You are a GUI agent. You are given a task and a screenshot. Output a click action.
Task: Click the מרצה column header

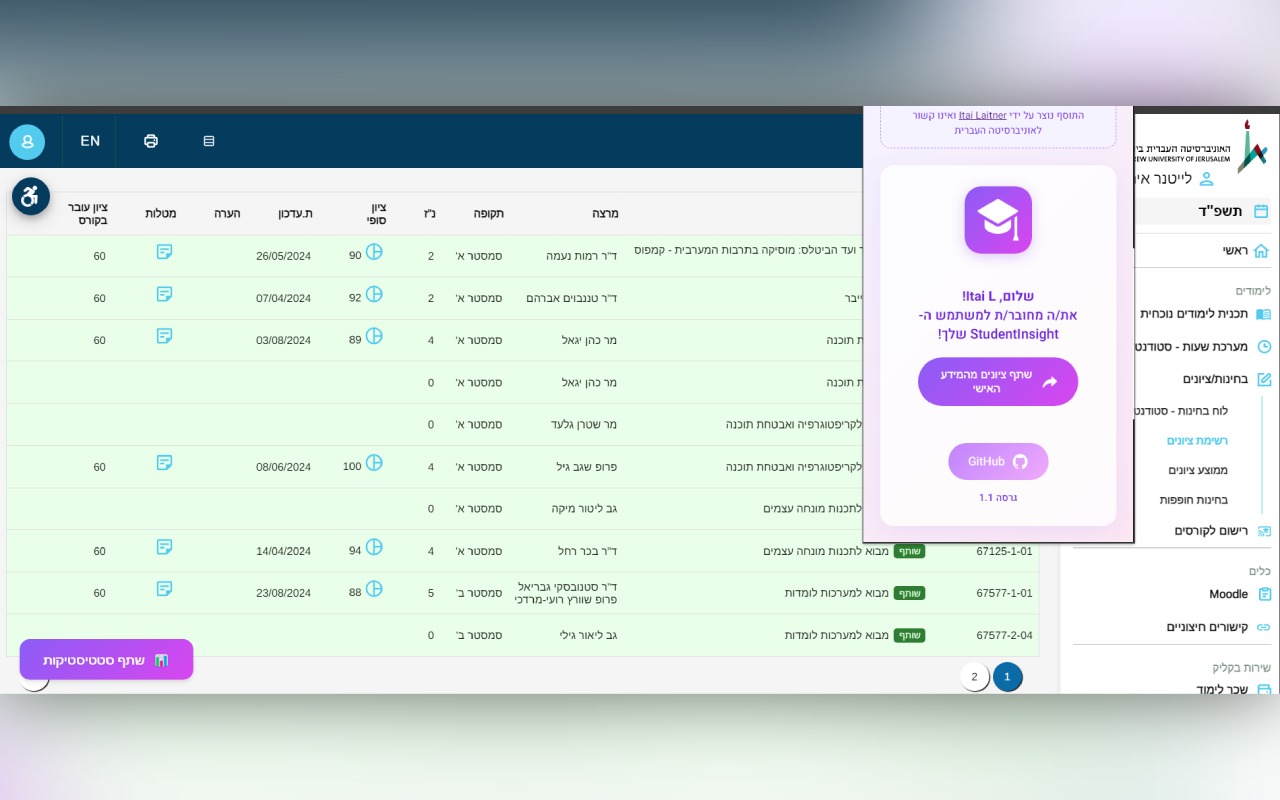(x=606, y=213)
